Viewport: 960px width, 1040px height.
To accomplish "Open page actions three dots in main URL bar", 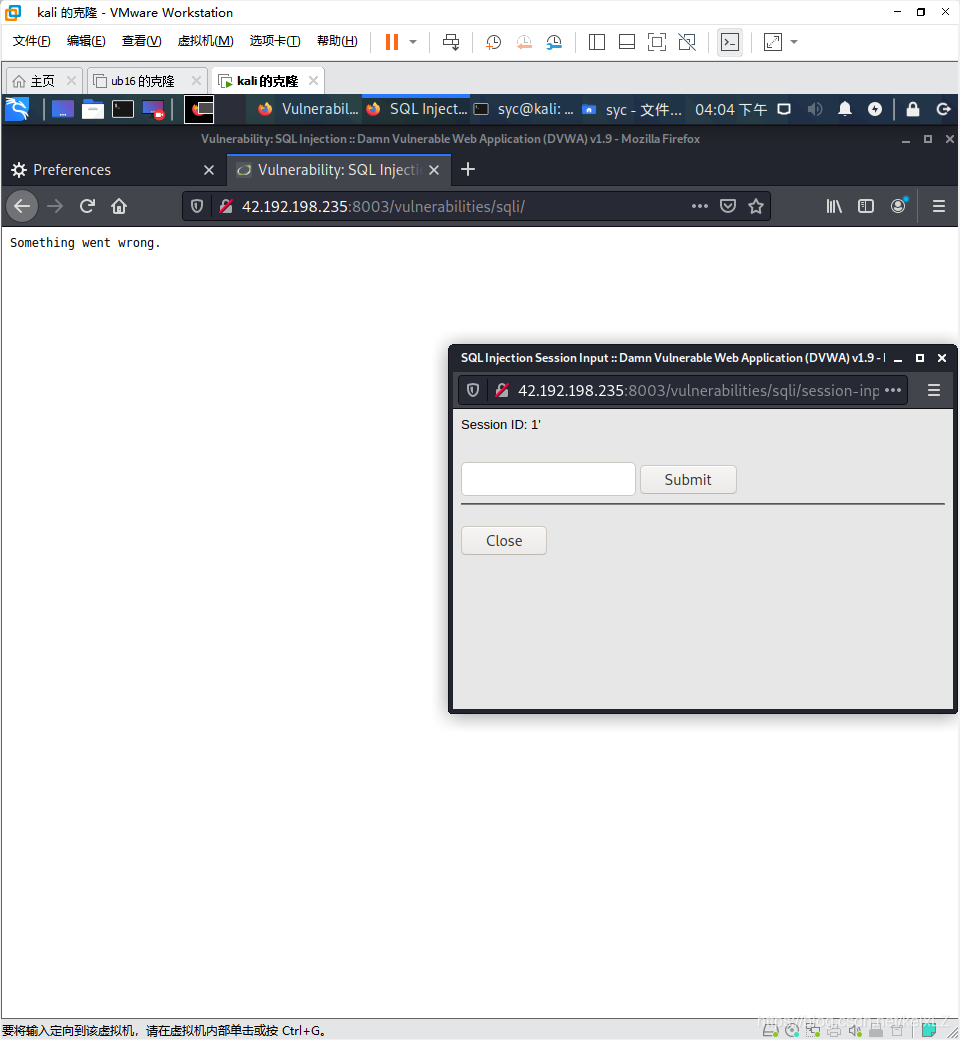I will [x=700, y=206].
